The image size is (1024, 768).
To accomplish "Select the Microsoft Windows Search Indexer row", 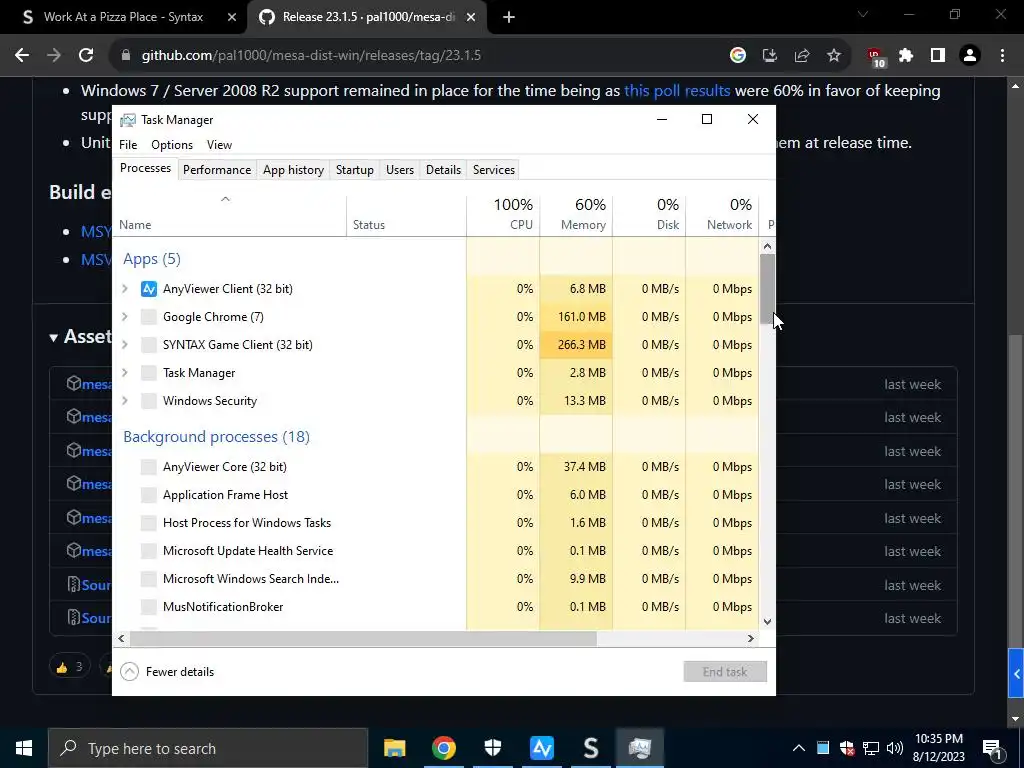I will [x=436, y=579].
